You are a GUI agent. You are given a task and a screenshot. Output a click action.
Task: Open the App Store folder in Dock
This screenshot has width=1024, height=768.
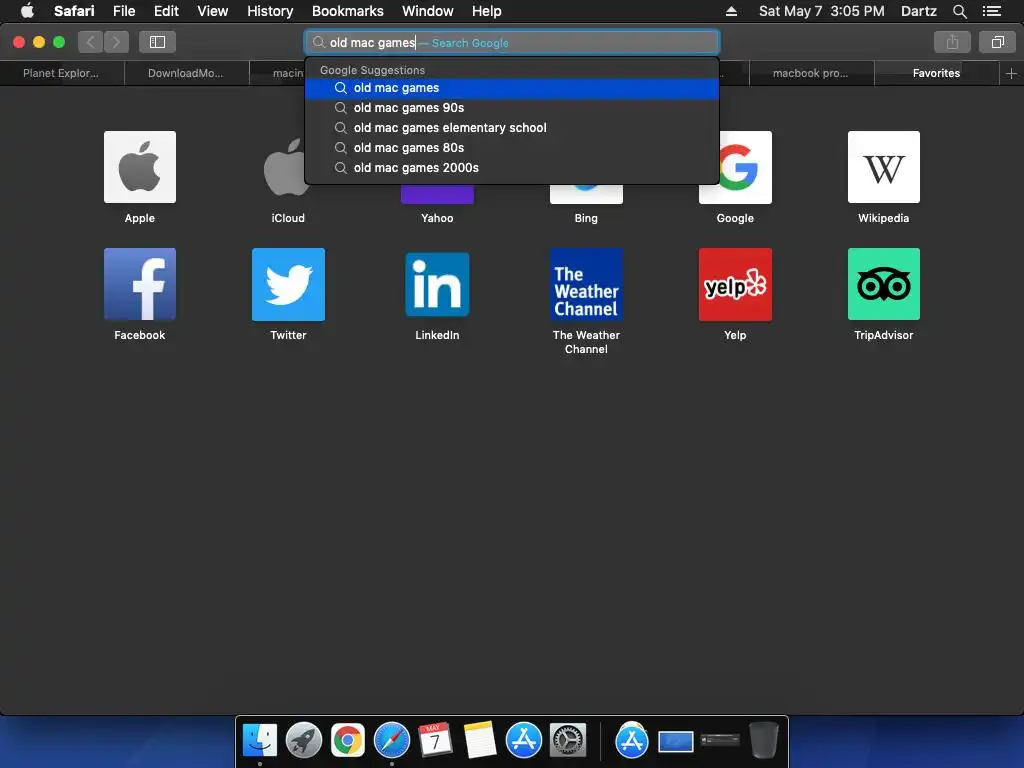point(632,741)
